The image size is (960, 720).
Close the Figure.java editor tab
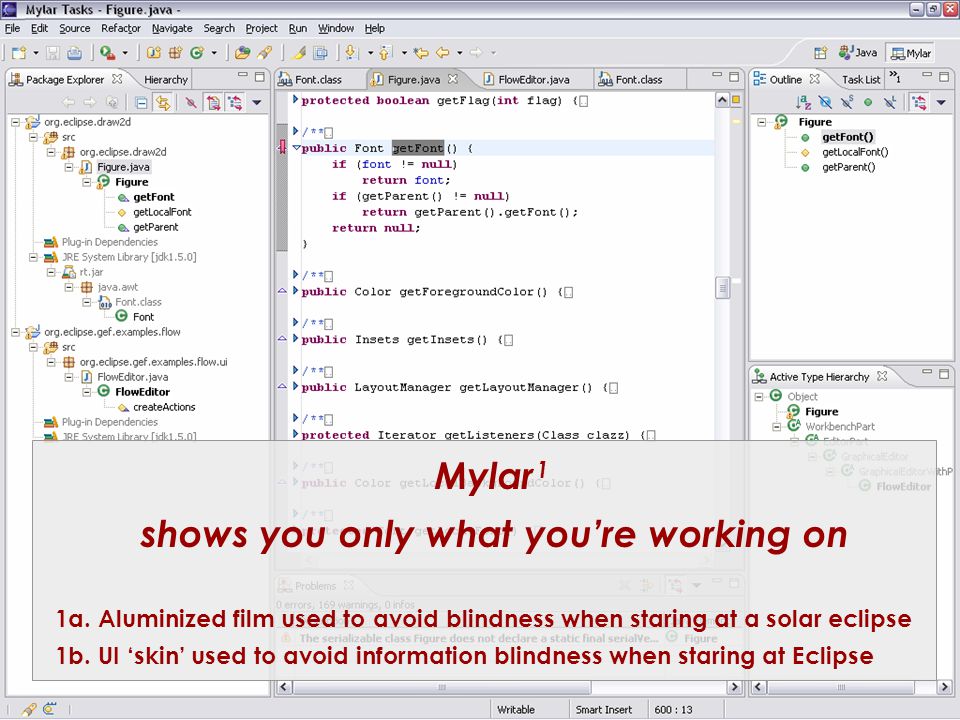[x=452, y=79]
